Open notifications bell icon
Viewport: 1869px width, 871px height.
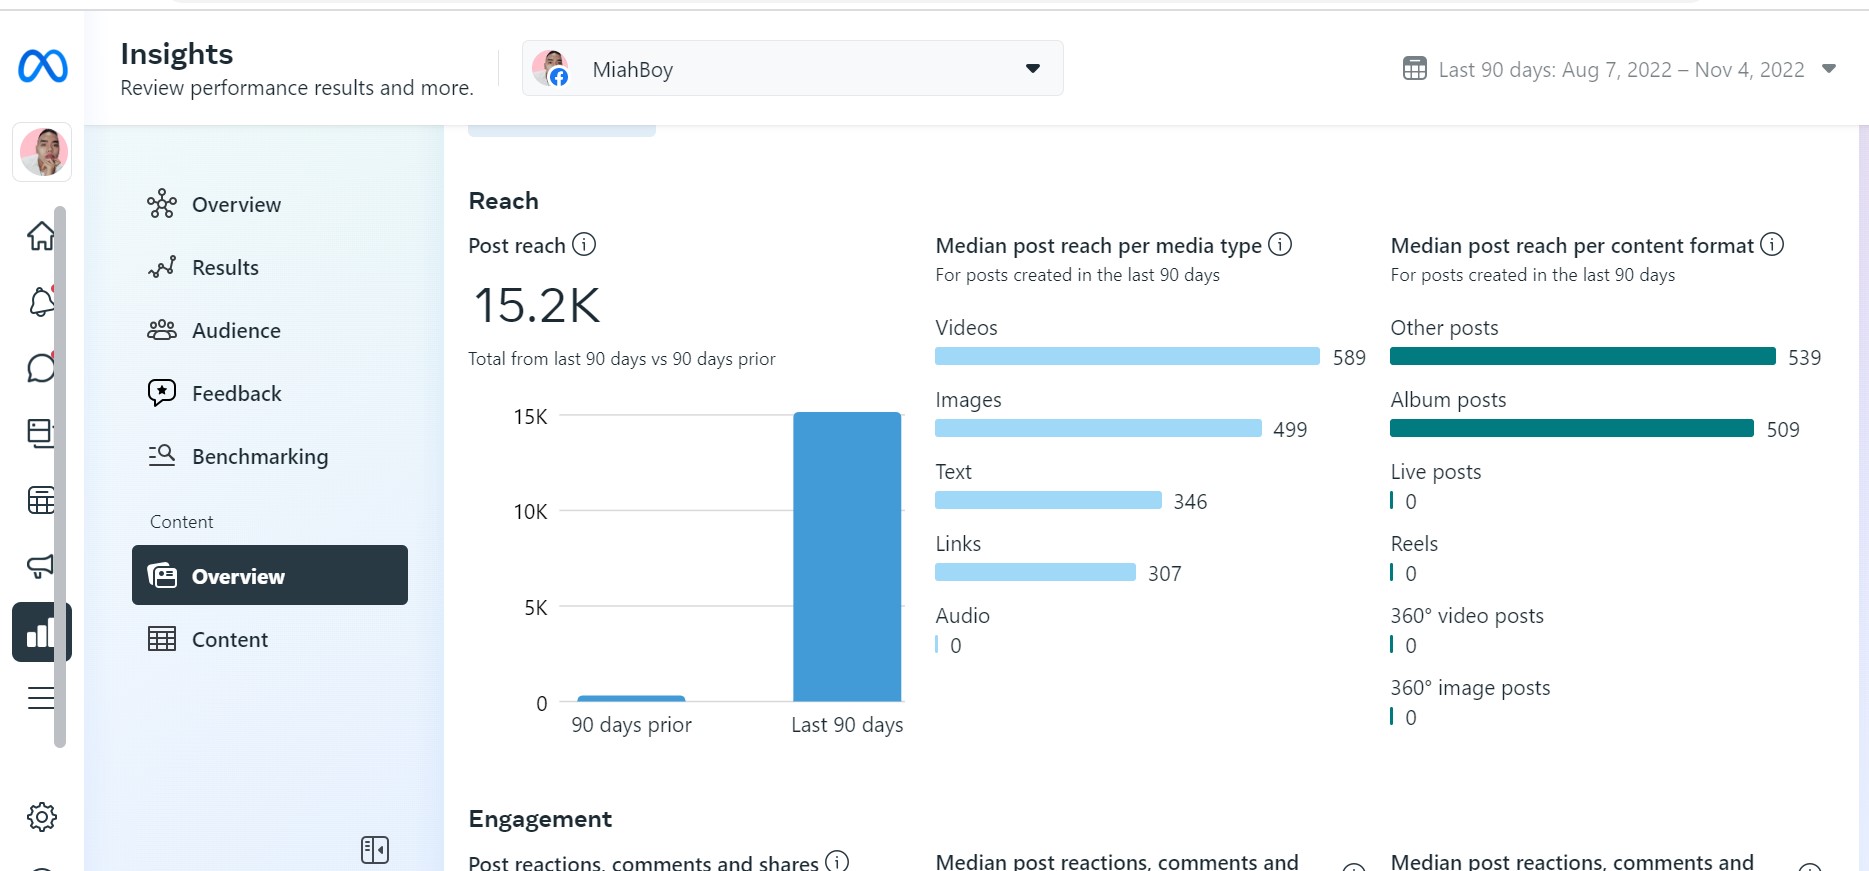tap(41, 302)
